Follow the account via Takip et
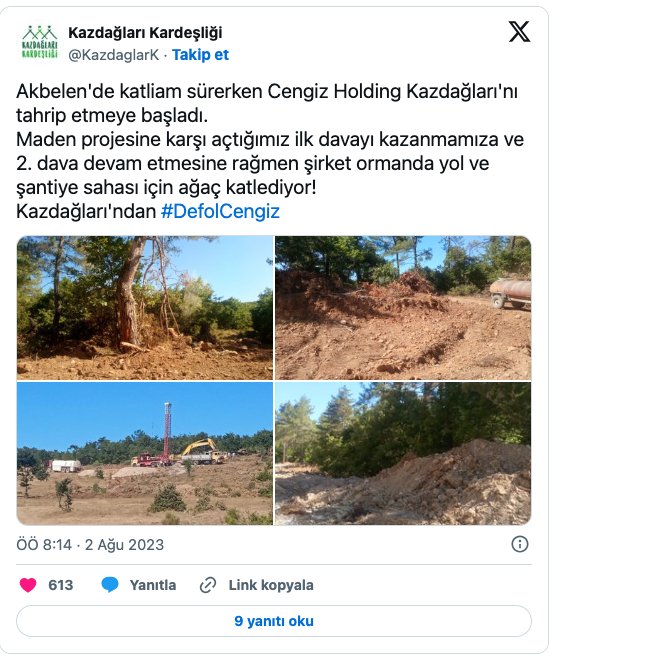 coord(200,55)
